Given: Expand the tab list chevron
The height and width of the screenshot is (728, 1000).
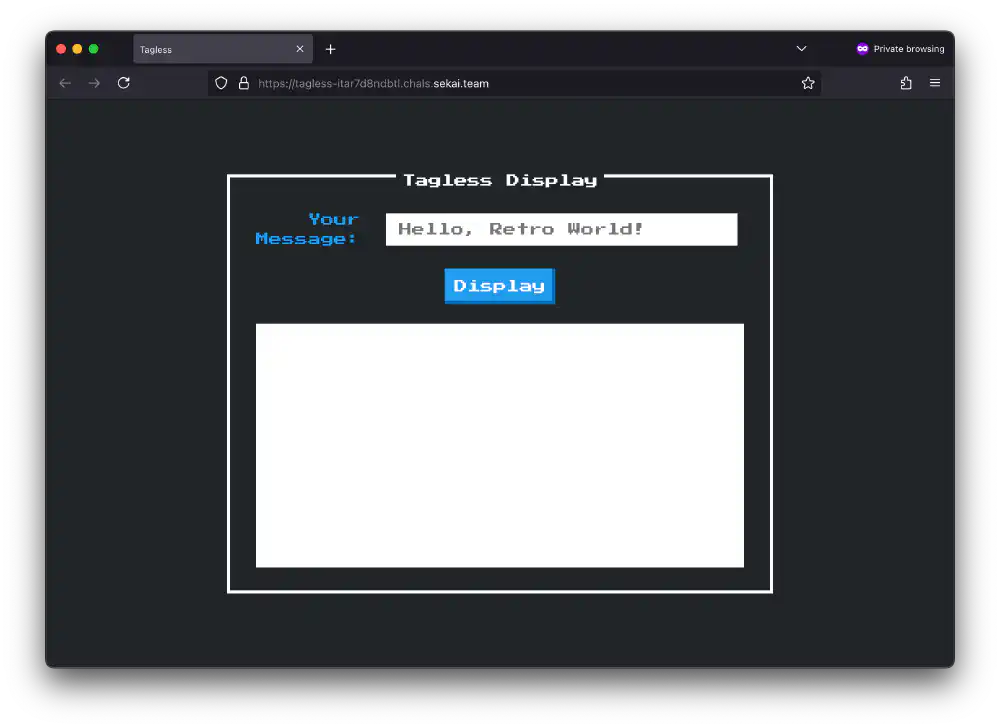Looking at the screenshot, I should pyautogui.click(x=801, y=48).
